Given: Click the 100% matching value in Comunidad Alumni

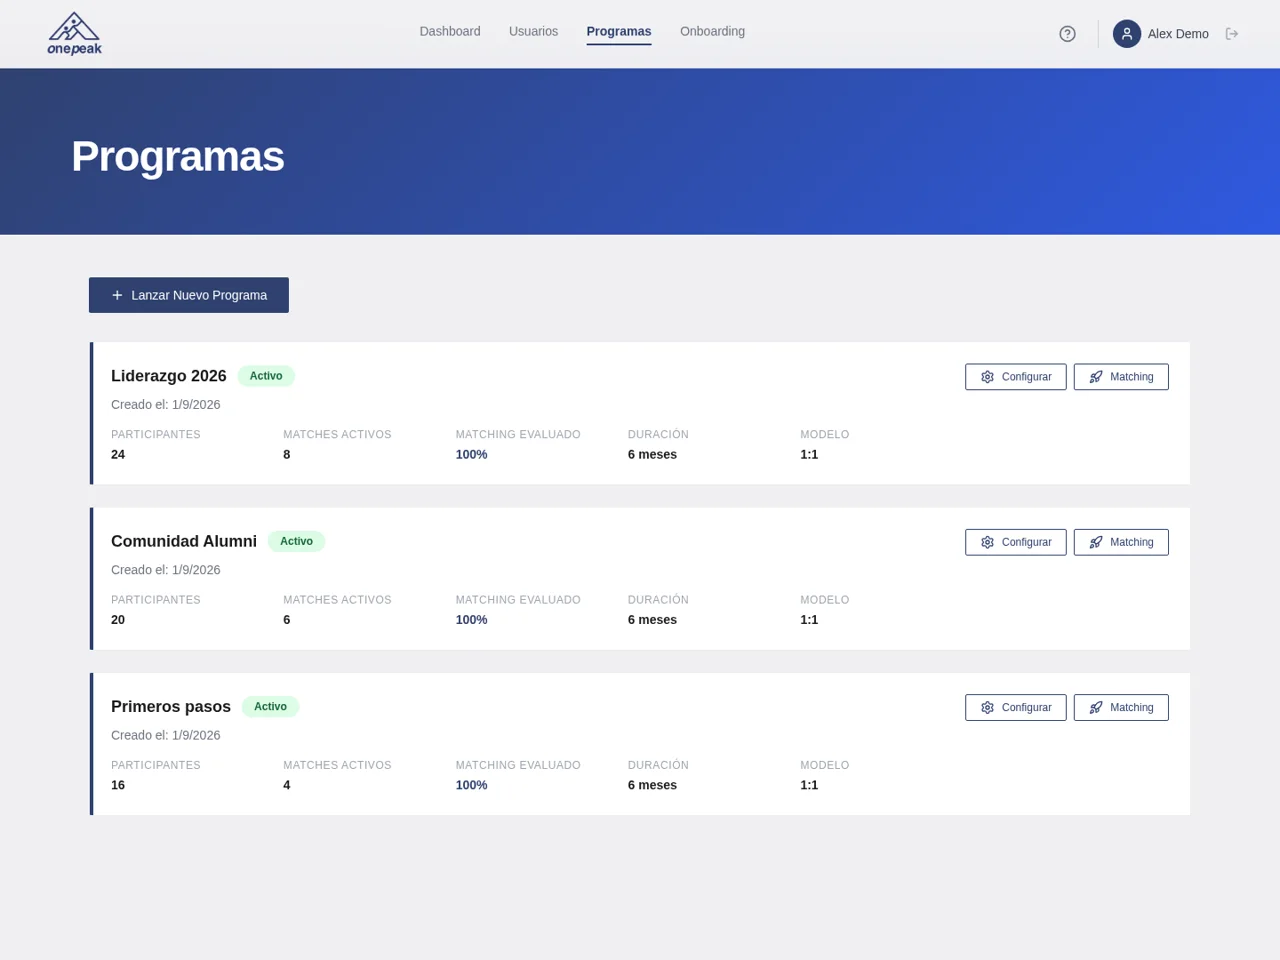Looking at the screenshot, I should click(x=472, y=619).
